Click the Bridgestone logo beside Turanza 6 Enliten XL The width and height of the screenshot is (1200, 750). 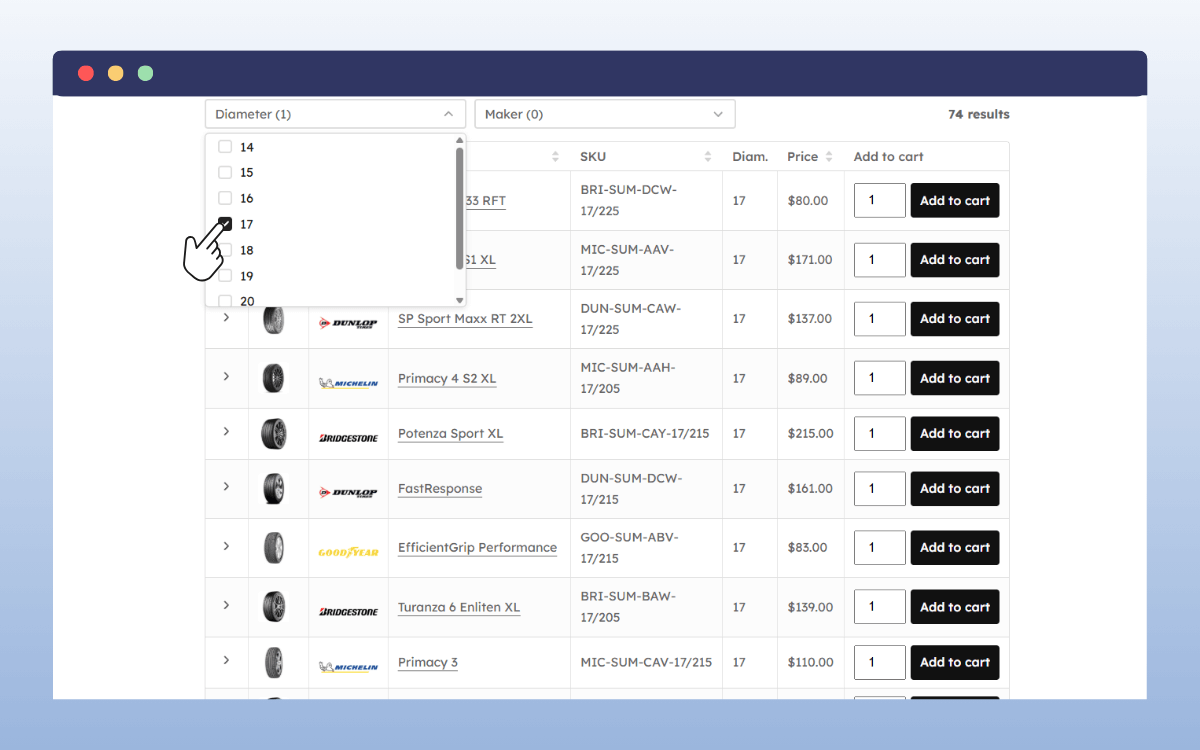[x=348, y=611]
